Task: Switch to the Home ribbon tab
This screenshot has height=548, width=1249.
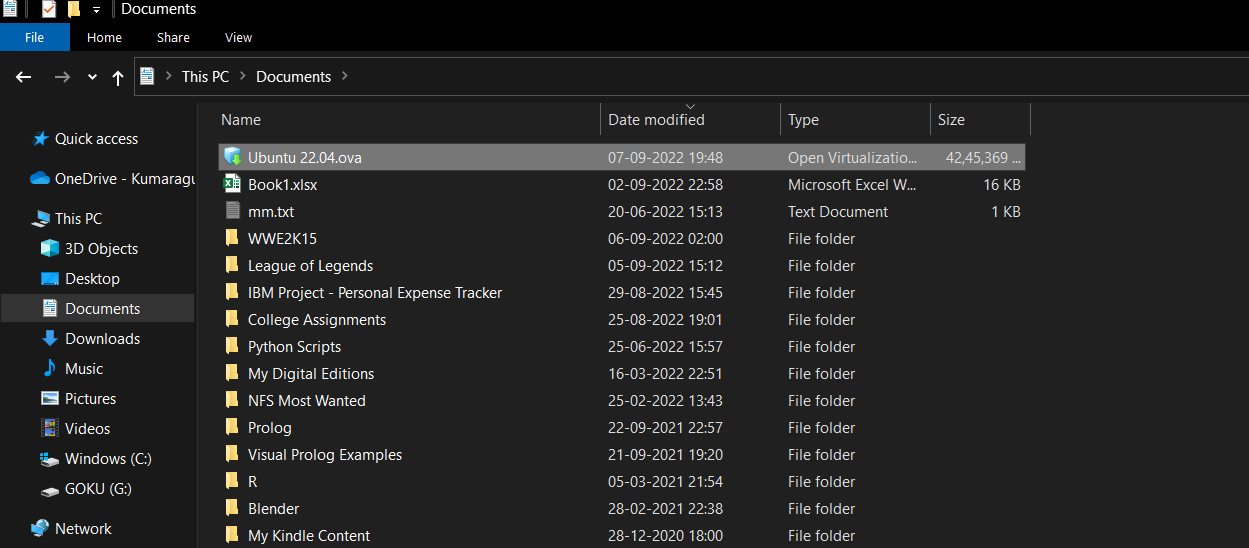Action: 104,37
